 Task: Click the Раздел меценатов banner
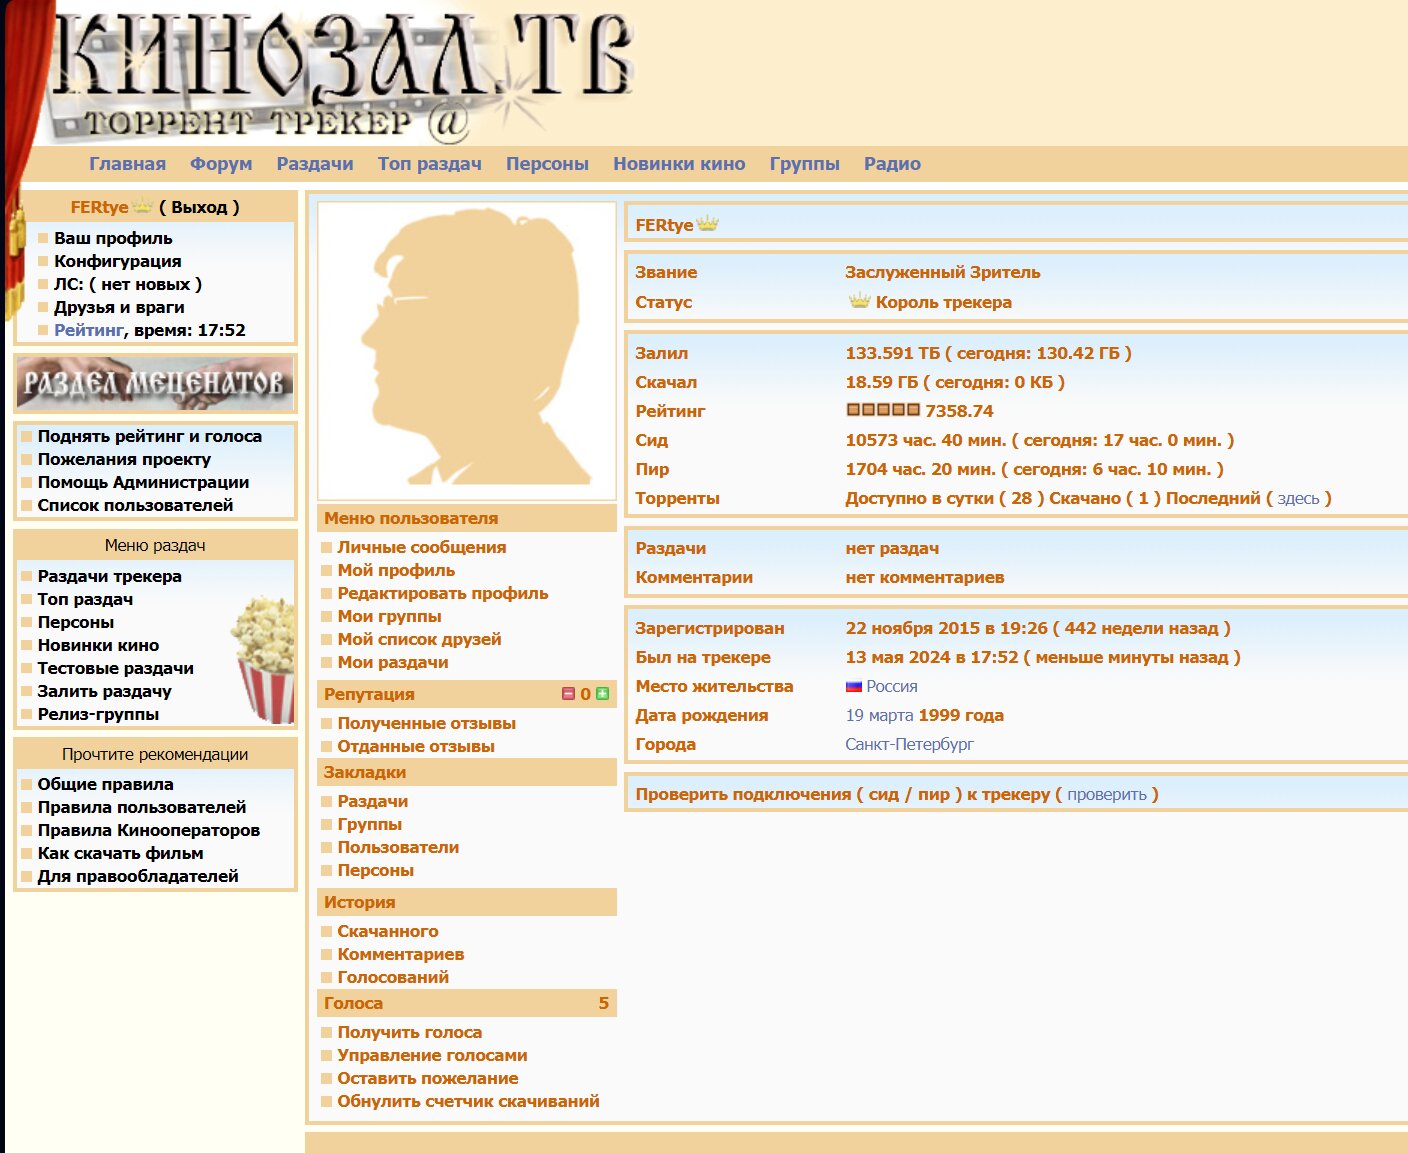point(155,383)
